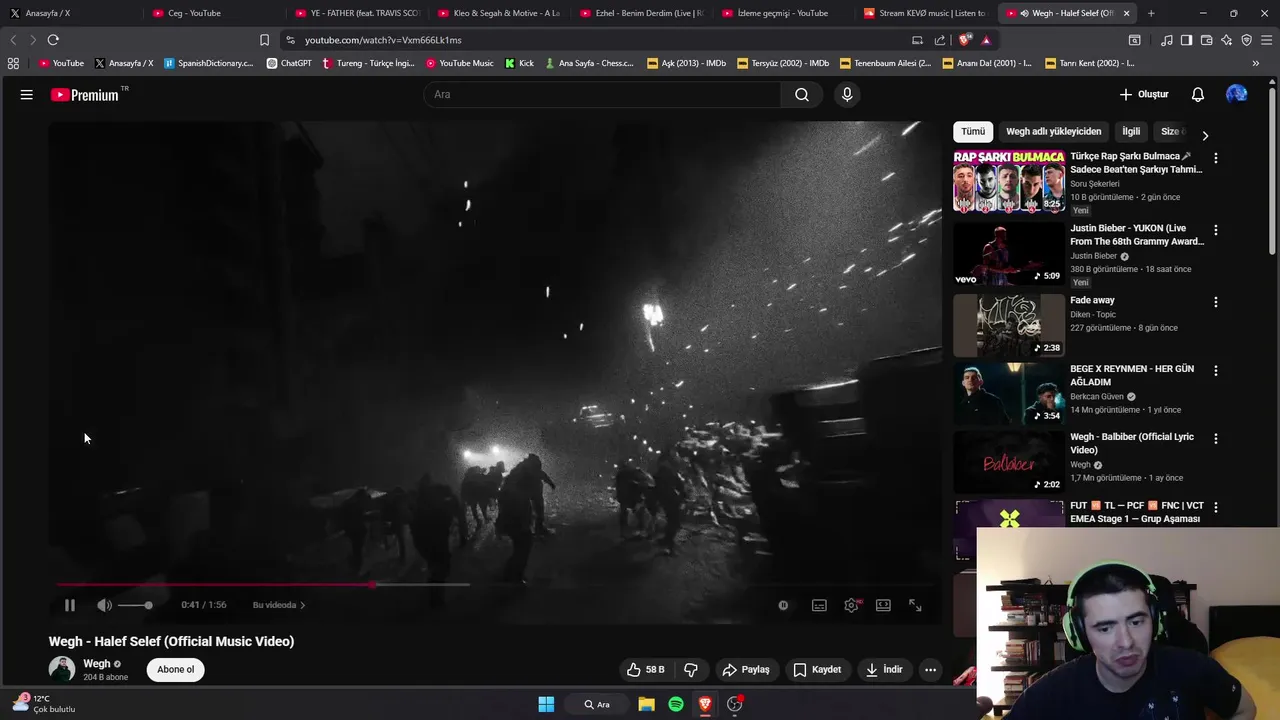Dislike the video with thumbs down
1280x720 pixels.
pyautogui.click(x=691, y=670)
